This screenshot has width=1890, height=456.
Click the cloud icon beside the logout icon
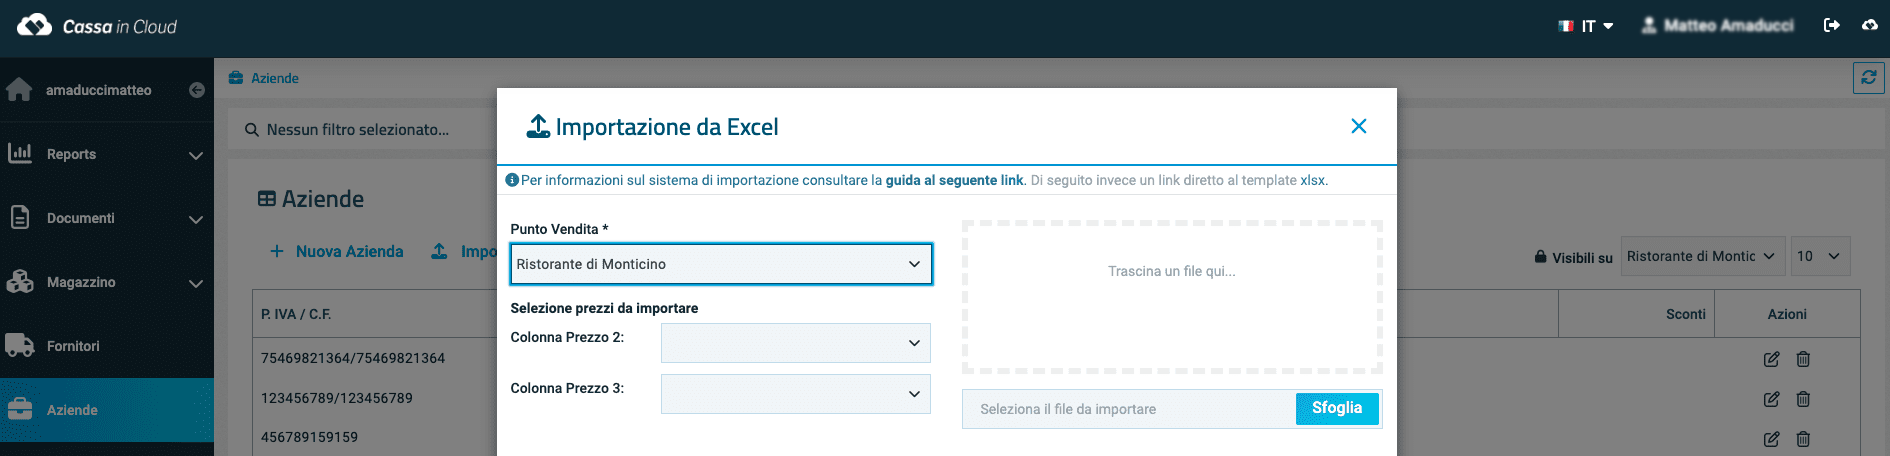[x=1870, y=26]
